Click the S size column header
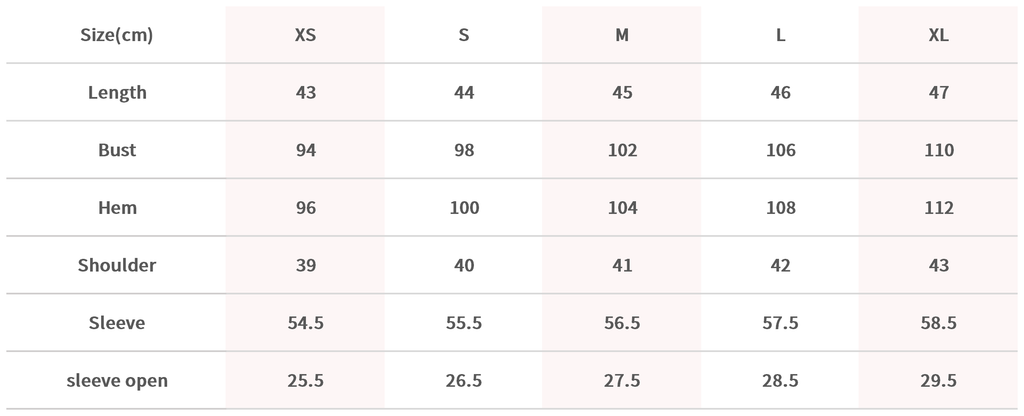The image size is (1024, 416). 464,35
